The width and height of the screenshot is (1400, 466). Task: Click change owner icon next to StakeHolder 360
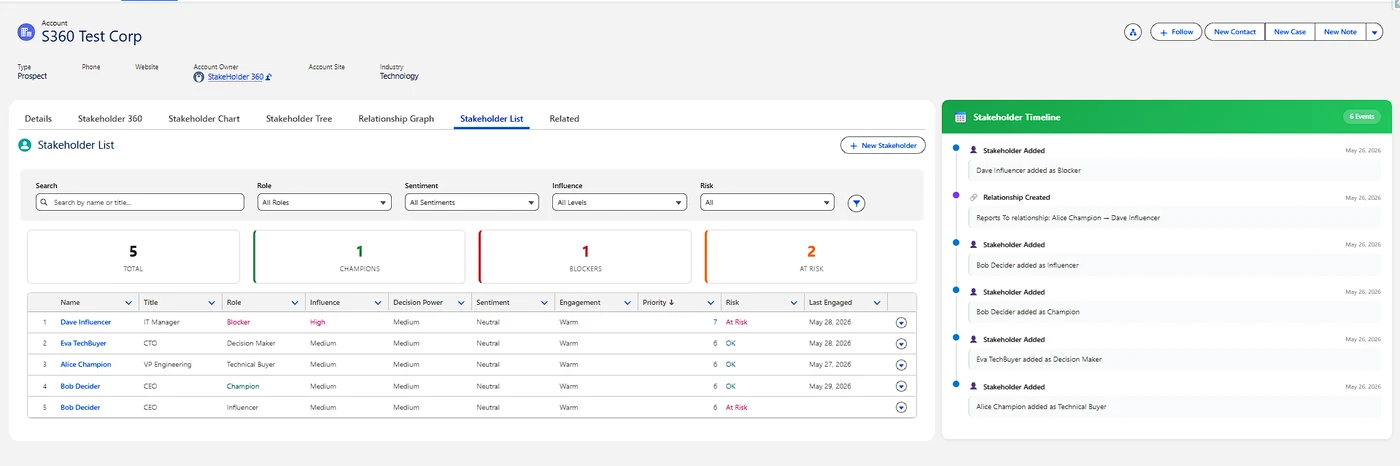(x=269, y=77)
